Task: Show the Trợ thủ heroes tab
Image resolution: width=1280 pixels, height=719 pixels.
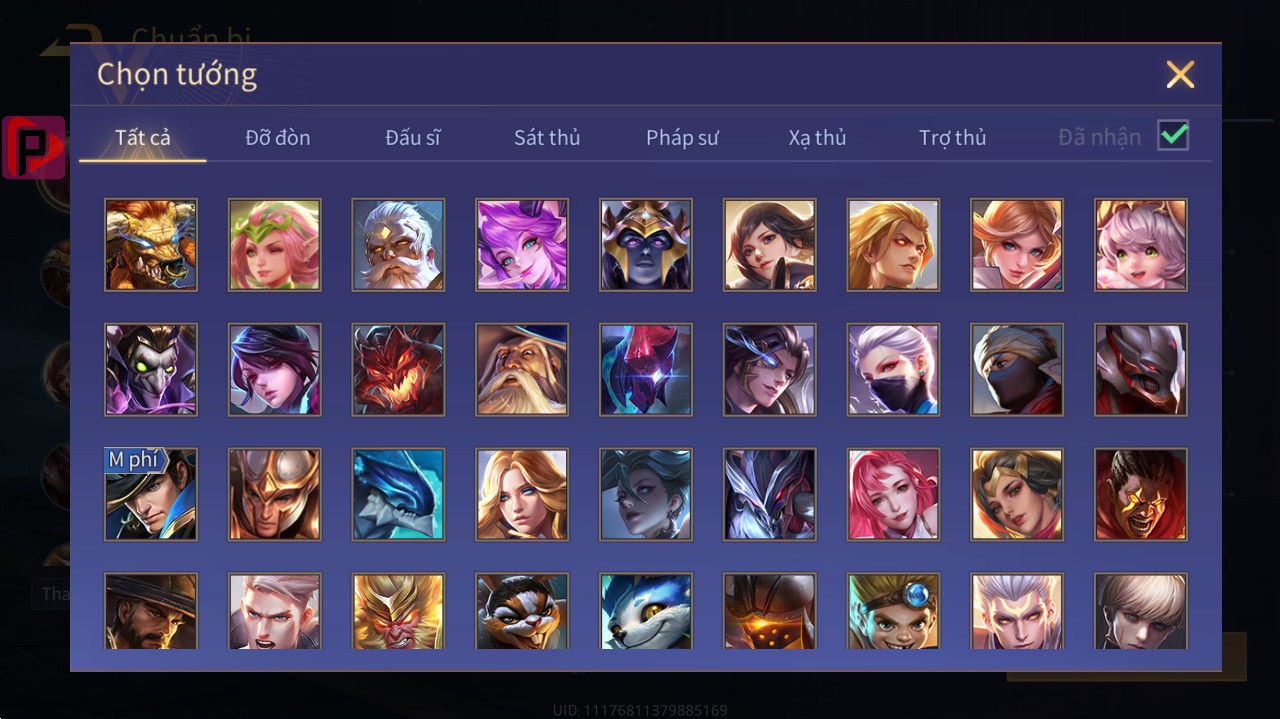Action: click(x=953, y=138)
